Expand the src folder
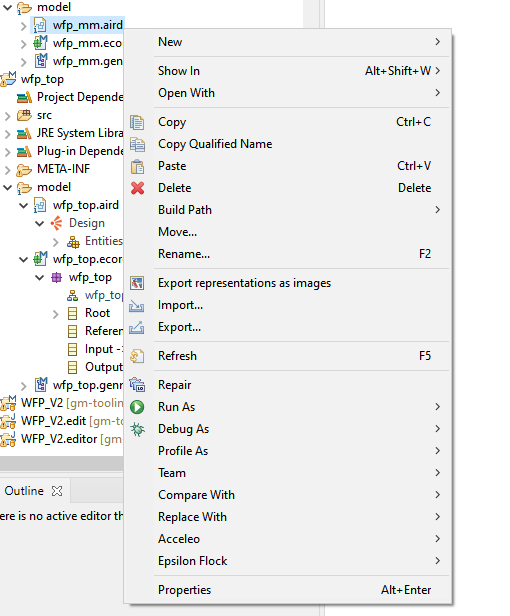The image size is (510, 616). [x=7, y=116]
